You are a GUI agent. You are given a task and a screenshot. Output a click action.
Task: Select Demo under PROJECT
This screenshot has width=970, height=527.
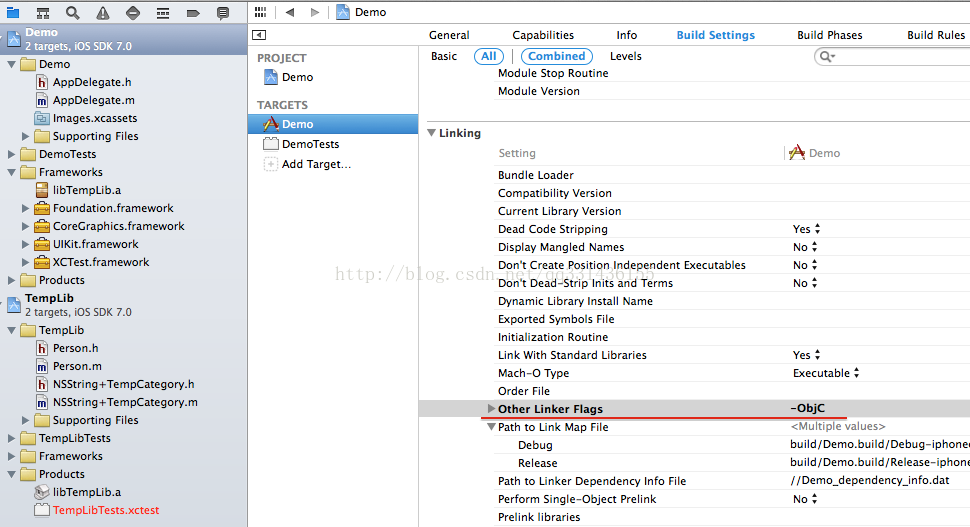click(298, 77)
